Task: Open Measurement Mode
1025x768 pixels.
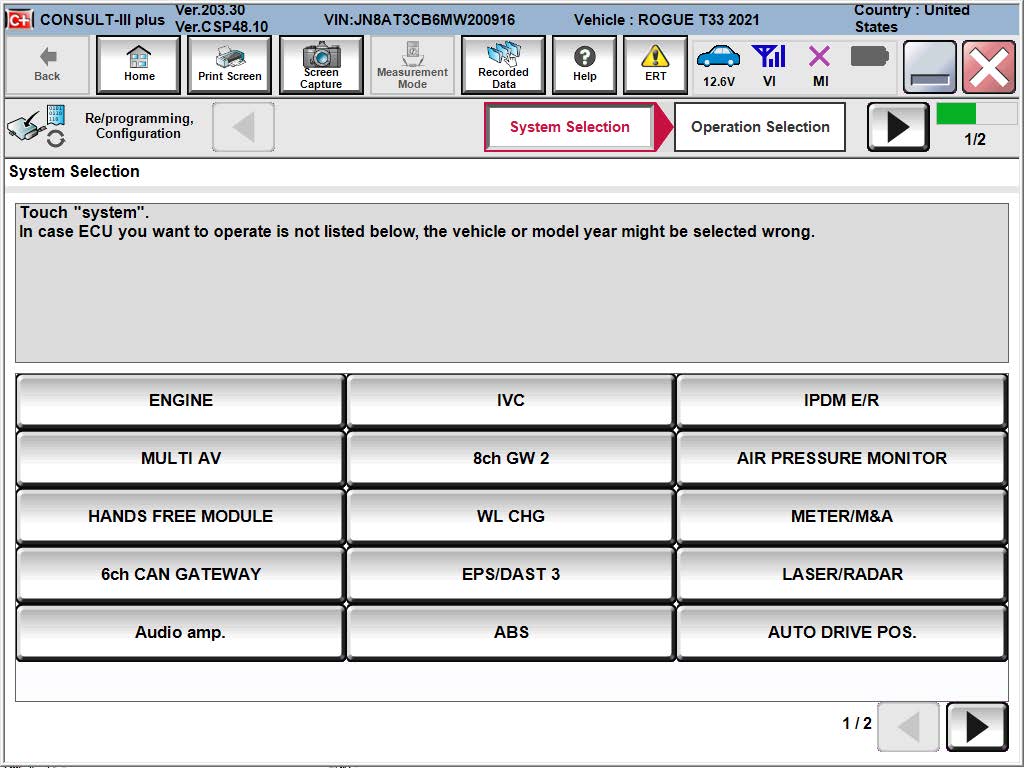Action: (x=412, y=65)
